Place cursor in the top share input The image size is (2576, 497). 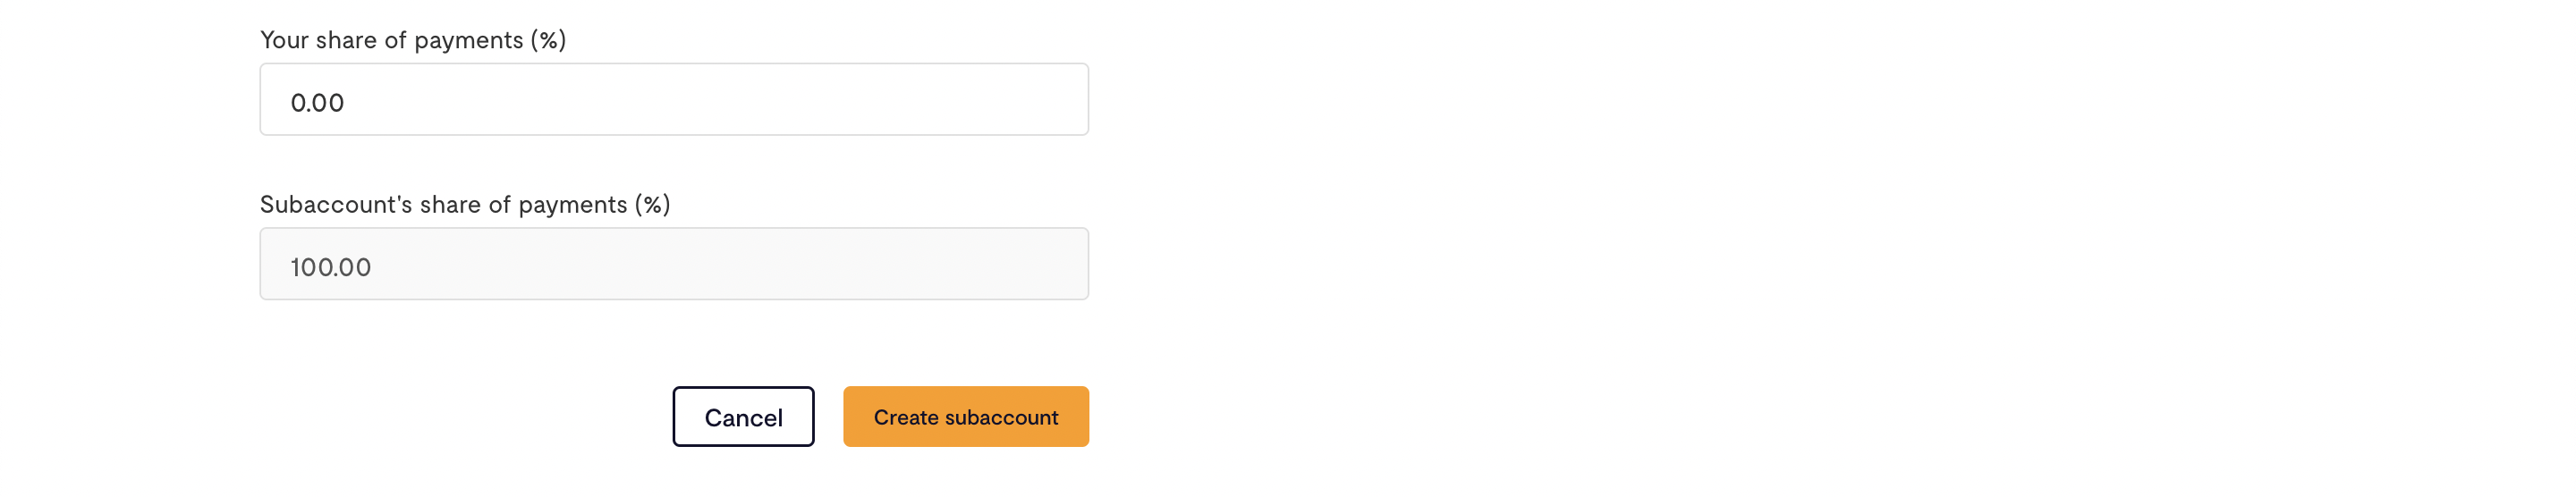pyautogui.click(x=673, y=100)
